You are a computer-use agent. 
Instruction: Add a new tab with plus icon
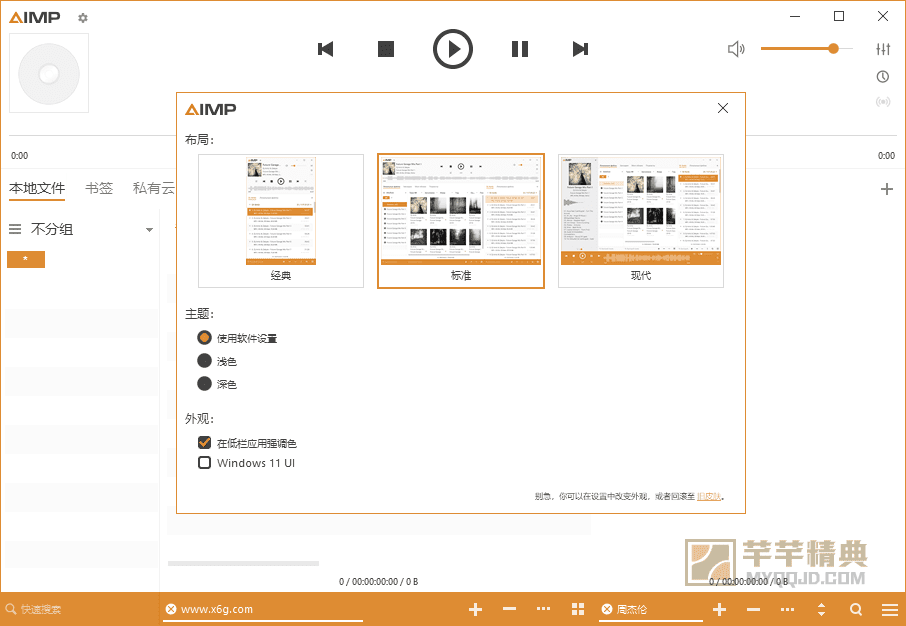coord(886,189)
